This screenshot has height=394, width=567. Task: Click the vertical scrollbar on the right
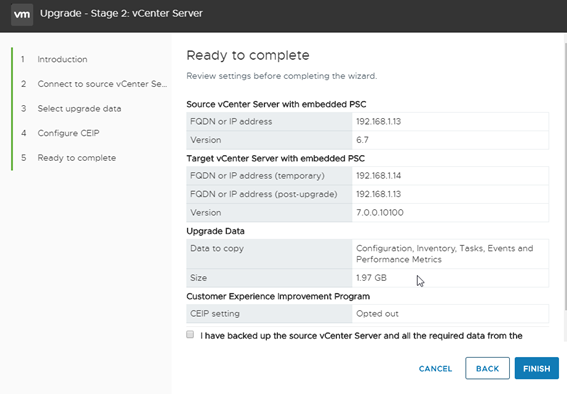565,173
